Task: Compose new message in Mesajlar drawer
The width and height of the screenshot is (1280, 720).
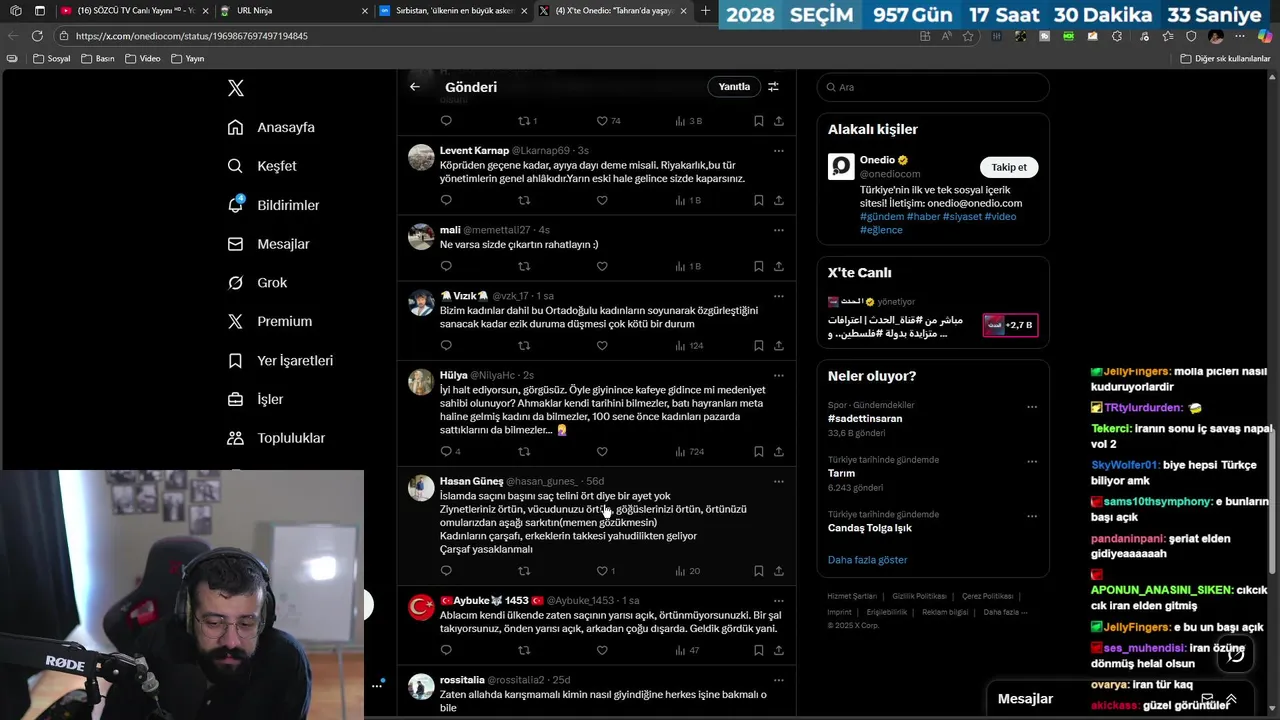Action: 1207,699
